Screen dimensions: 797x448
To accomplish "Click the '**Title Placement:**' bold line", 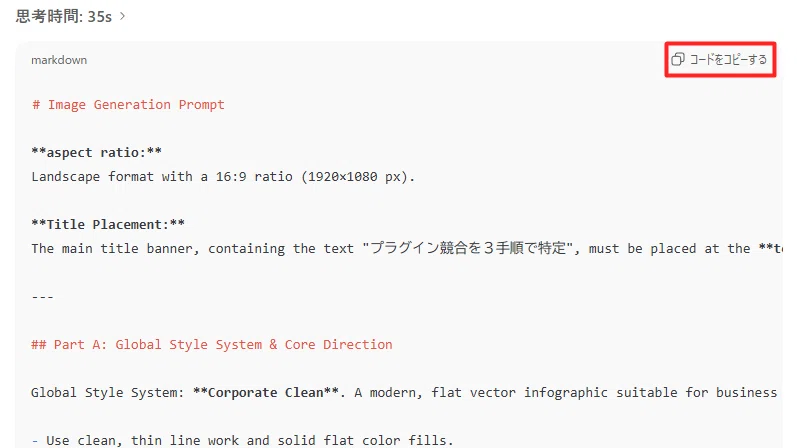I will coord(108,225).
